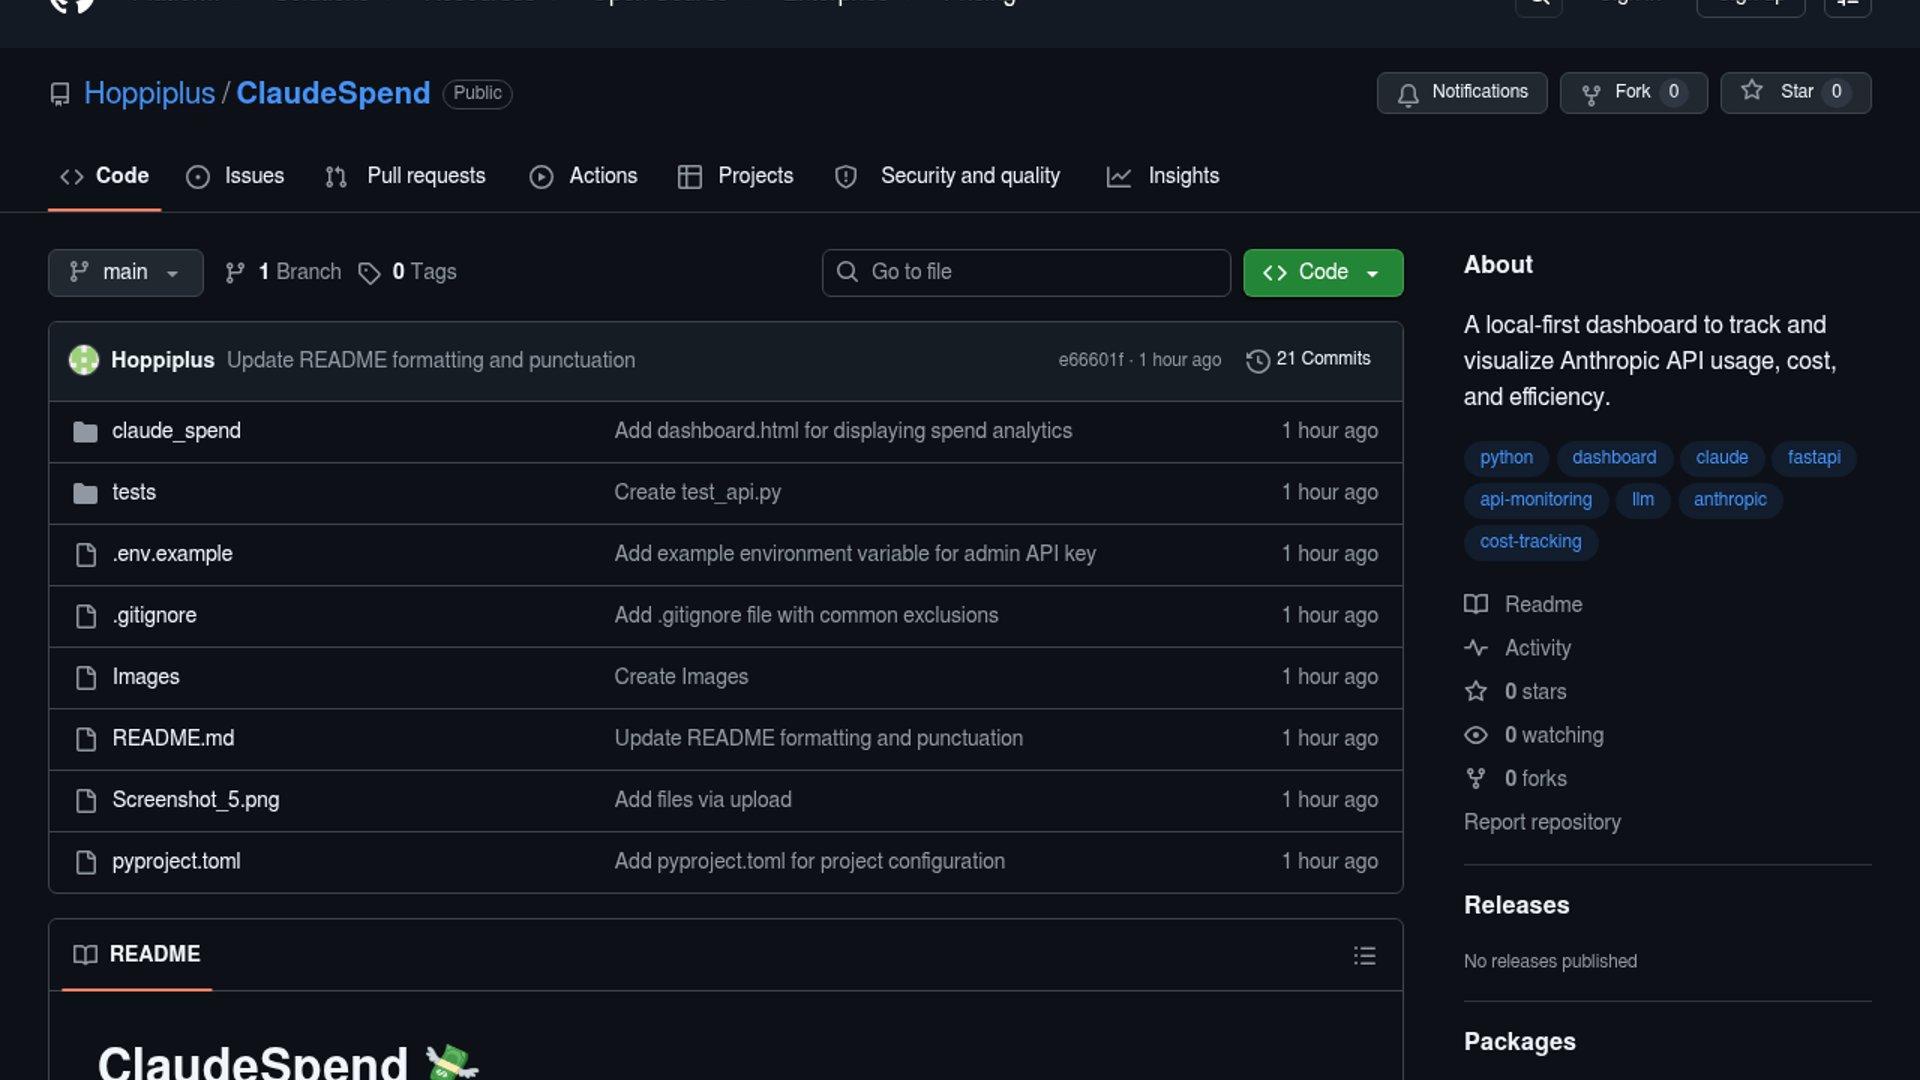The width and height of the screenshot is (1920, 1080).
Task: Star the ClaudeSpend repository
Action: click(1794, 92)
